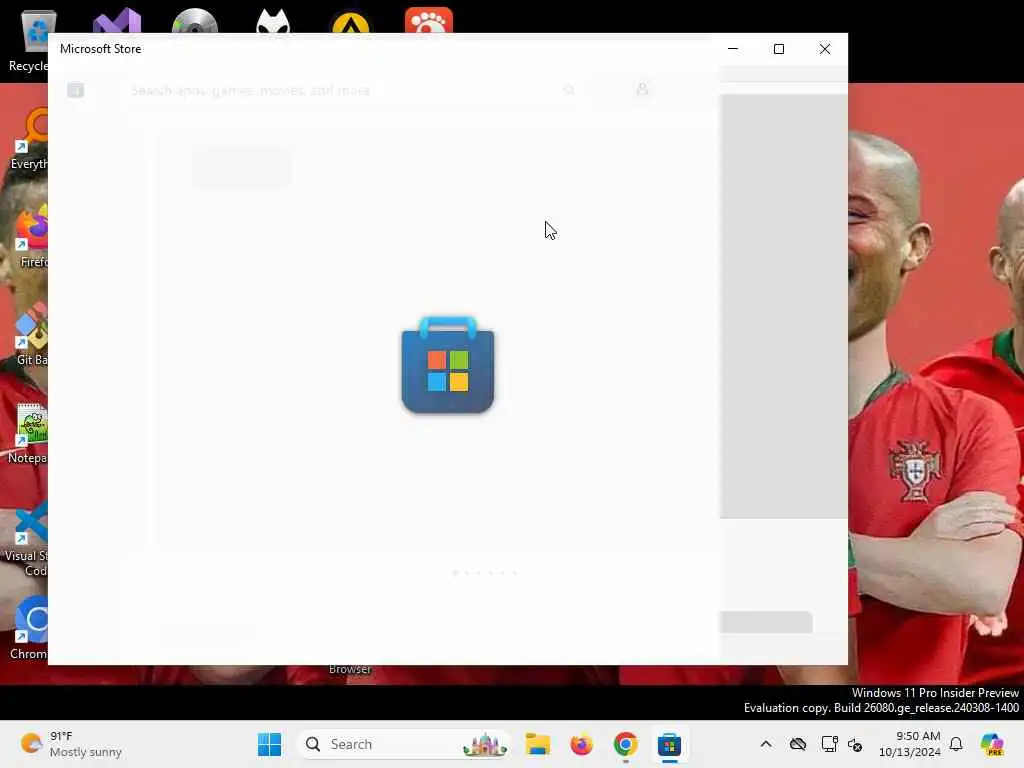Viewport: 1024px width, 768px height.
Task: Click the faded Store search field
Action: point(353,90)
